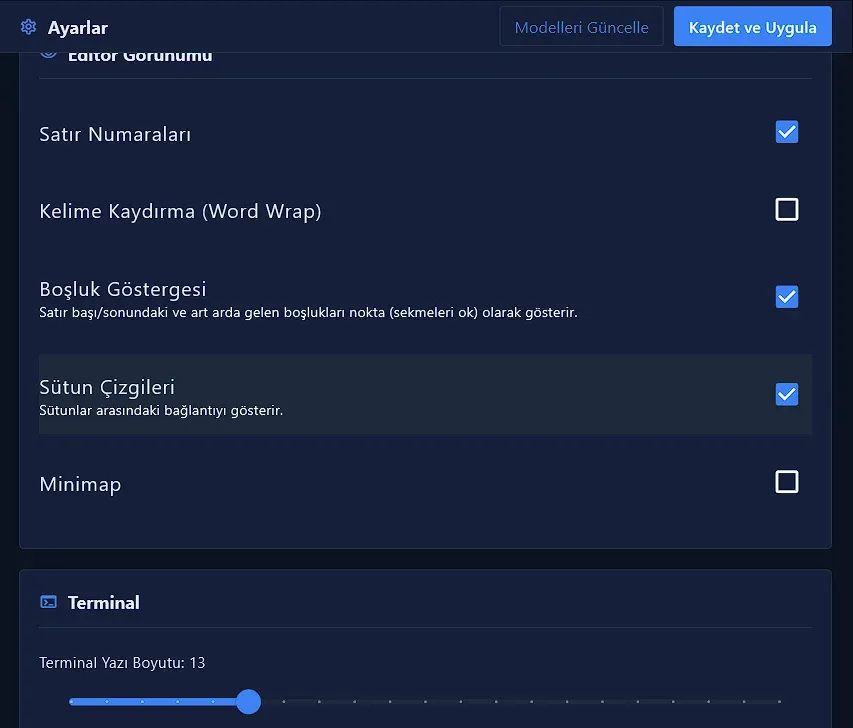This screenshot has width=853, height=728.
Task: Click the settings gear icon beside Ayarlar
Action: (28, 27)
